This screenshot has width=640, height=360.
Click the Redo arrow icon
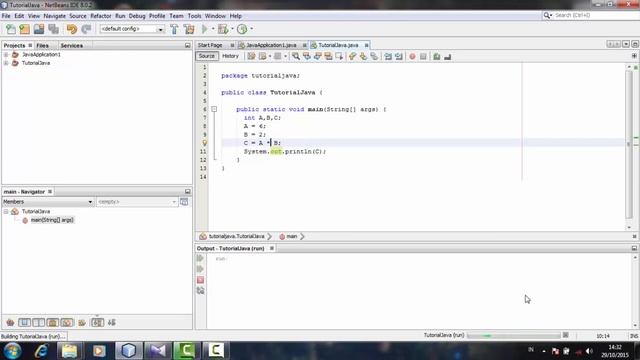click(86, 29)
